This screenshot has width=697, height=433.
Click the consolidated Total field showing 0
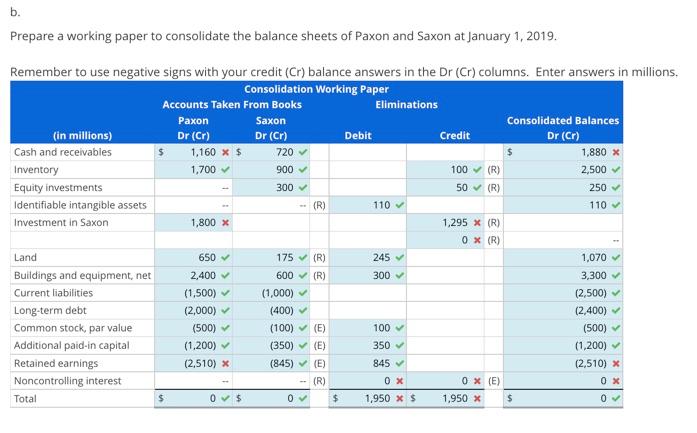[x=563, y=399]
